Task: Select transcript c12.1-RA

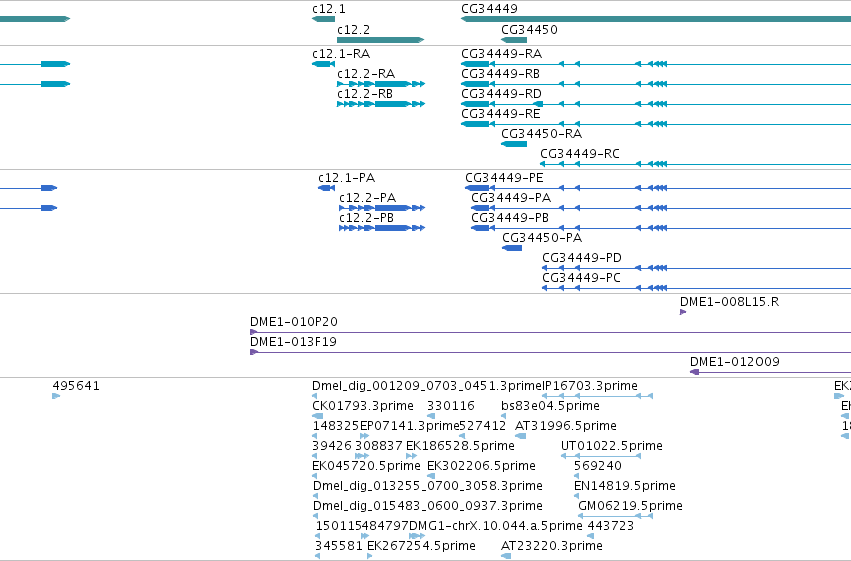Action: (x=323, y=64)
